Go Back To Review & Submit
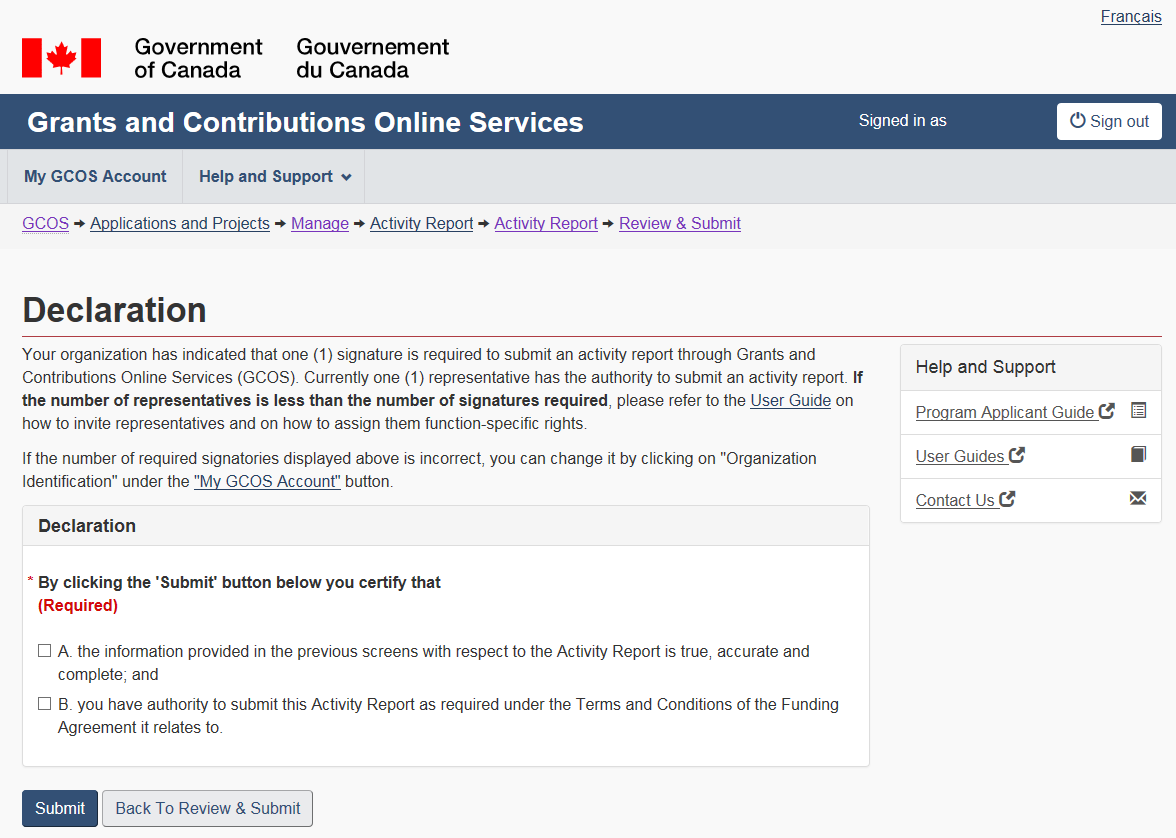Viewport: 1176px width, 838px height. point(207,808)
